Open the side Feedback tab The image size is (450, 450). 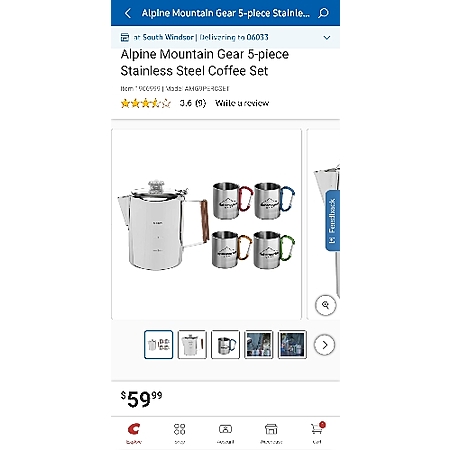[x=332, y=221]
